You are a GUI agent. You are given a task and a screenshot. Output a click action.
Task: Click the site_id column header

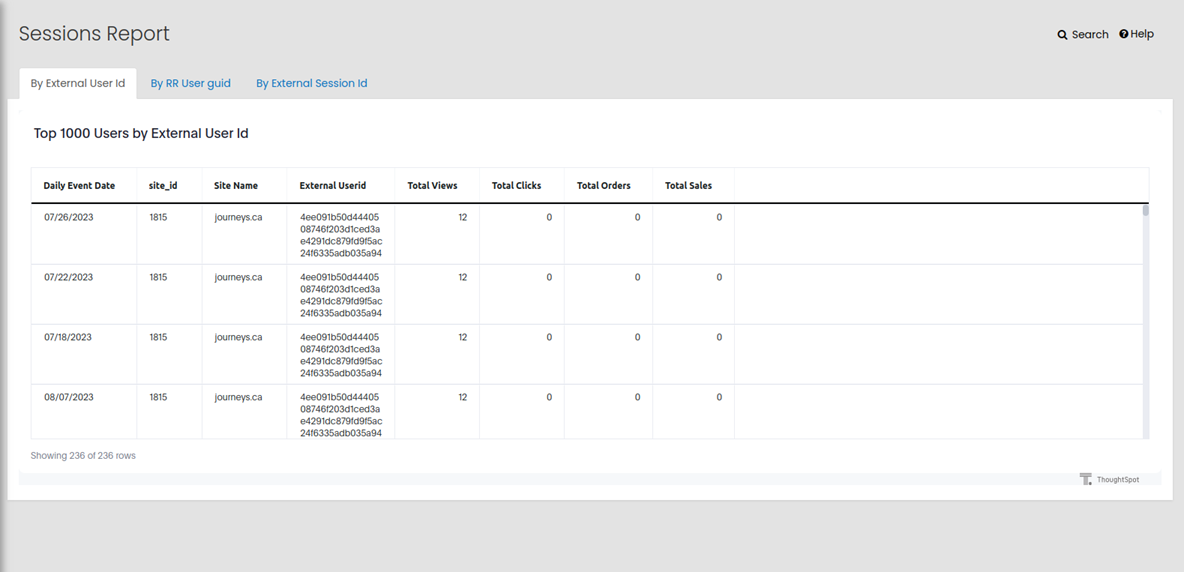pos(163,186)
